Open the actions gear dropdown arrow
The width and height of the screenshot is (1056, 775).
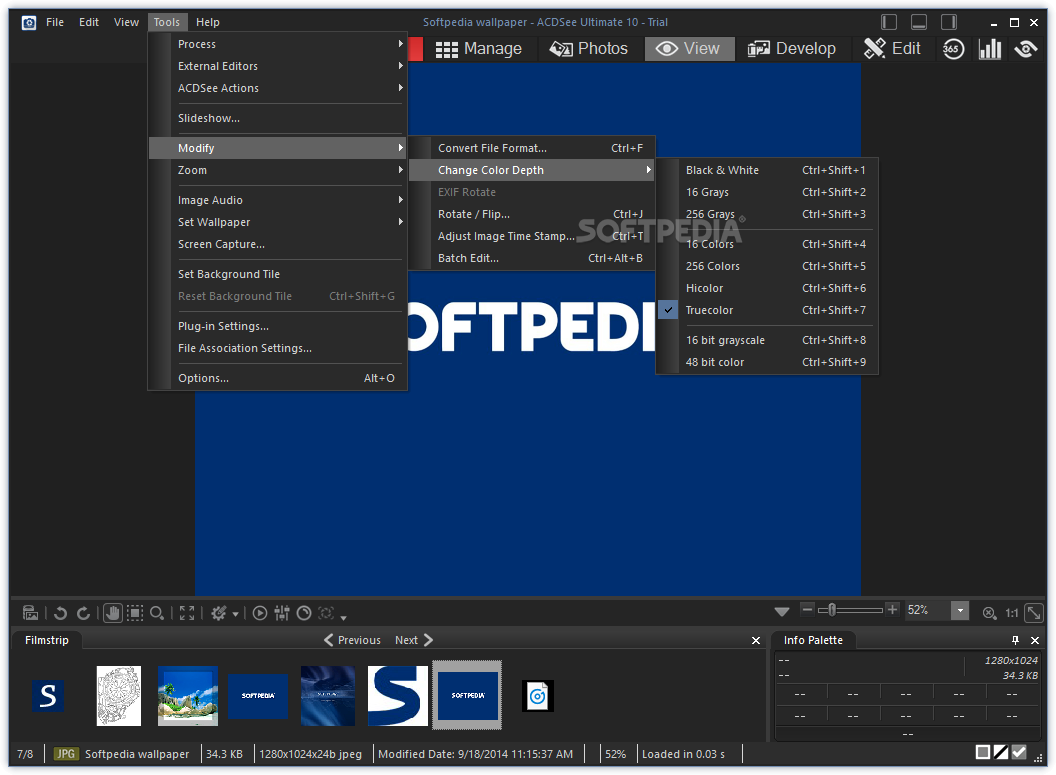(235, 614)
